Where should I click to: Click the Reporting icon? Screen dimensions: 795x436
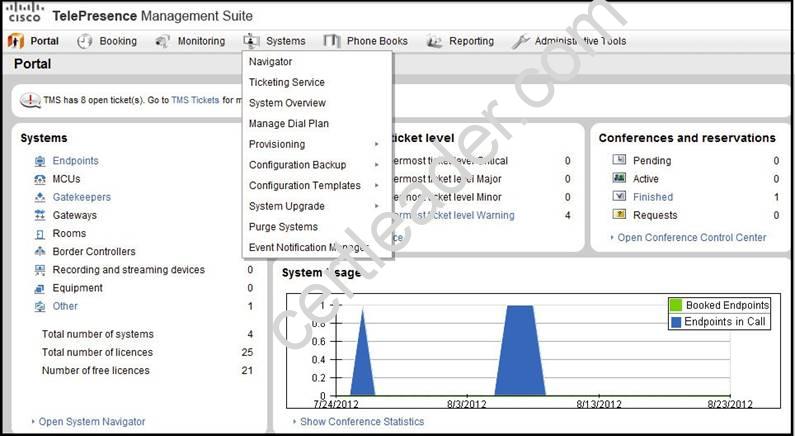(435, 42)
